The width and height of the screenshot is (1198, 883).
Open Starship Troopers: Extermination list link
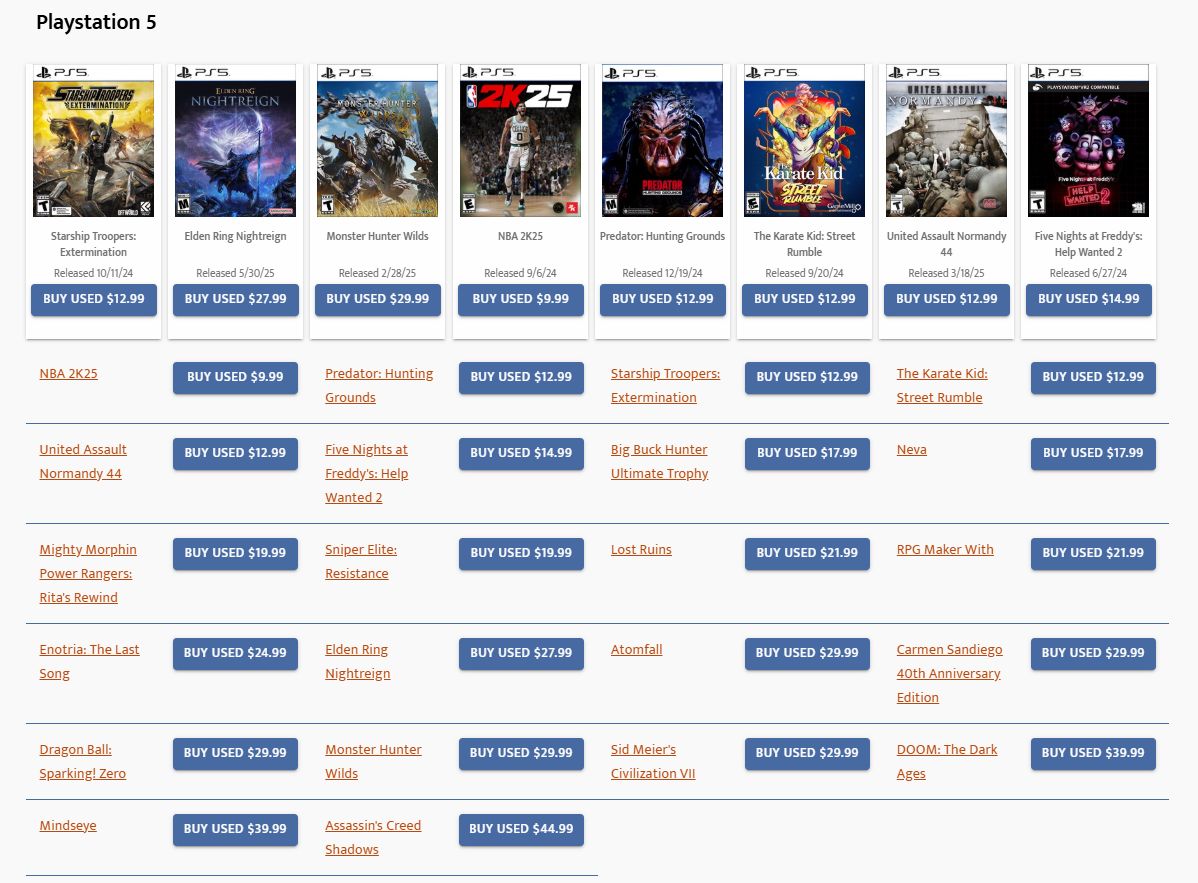(x=665, y=386)
